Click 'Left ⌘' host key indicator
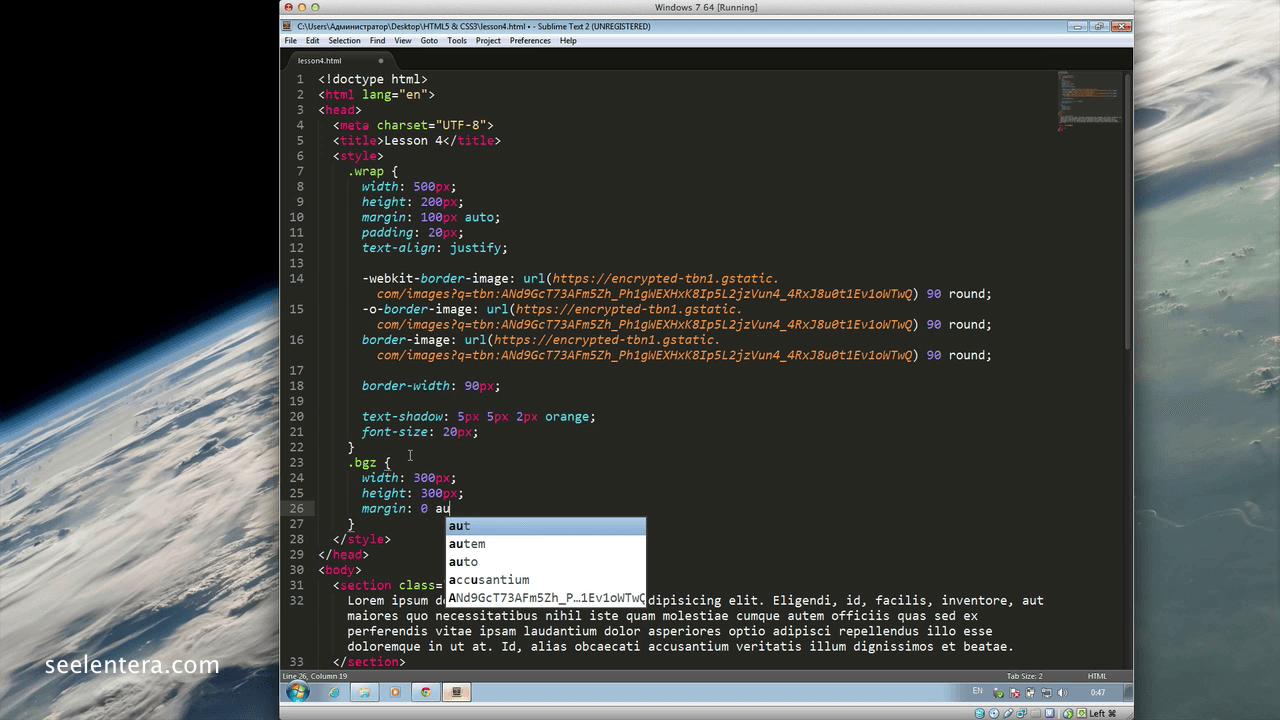 pos(1103,713)
